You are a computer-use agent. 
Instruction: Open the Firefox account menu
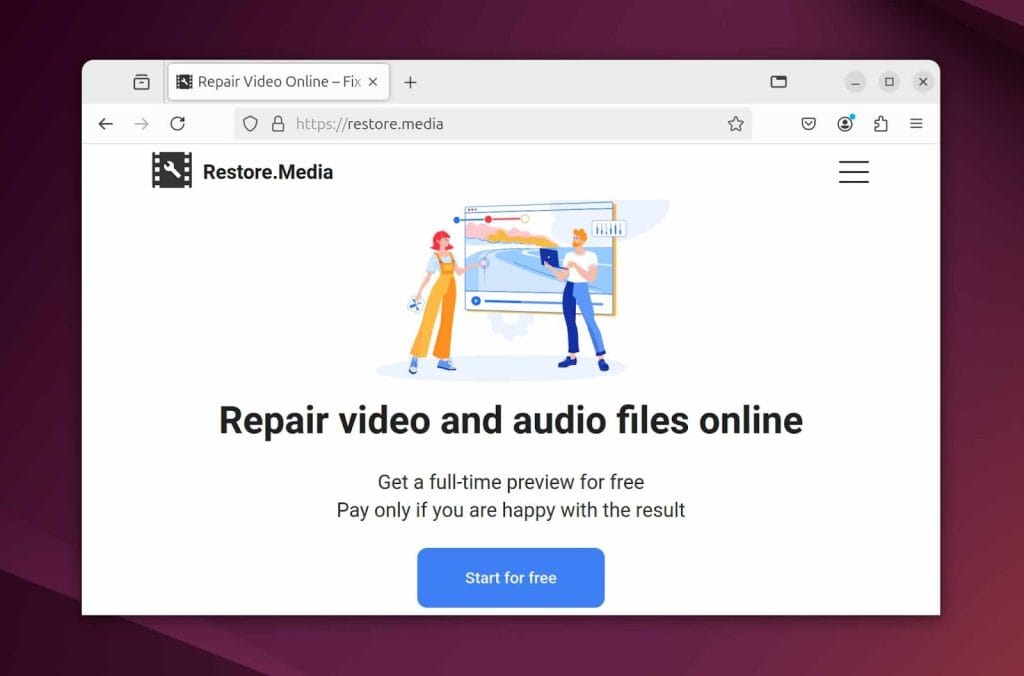(x=845, y=124)
